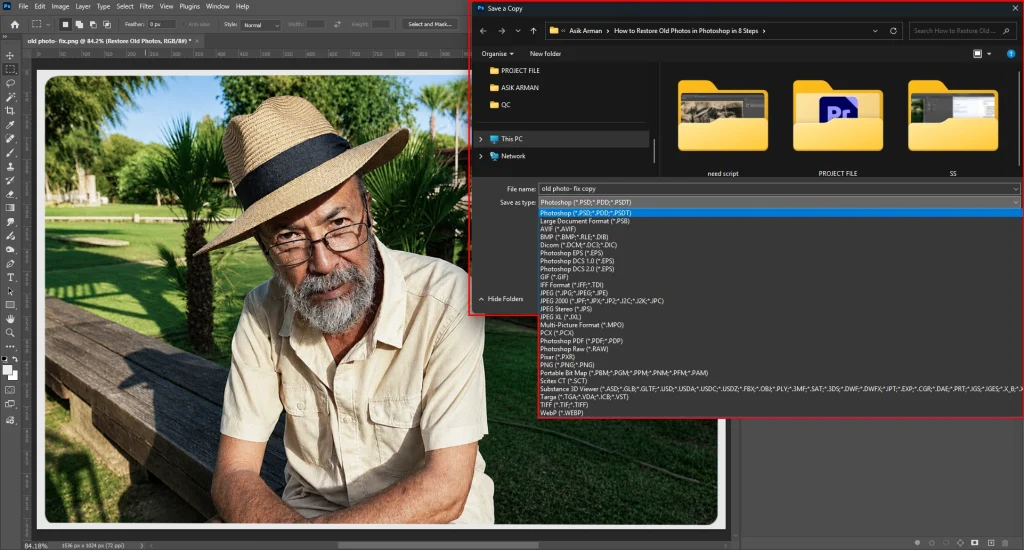This screenshot has width=1024, height=550.
Task: Select the Magic Wand tool
Action: point(10,97)
